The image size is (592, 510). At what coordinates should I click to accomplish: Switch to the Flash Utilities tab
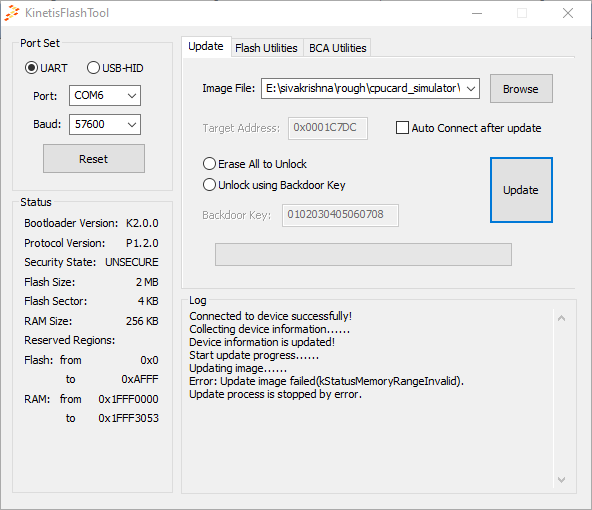[x=266, y=48]
